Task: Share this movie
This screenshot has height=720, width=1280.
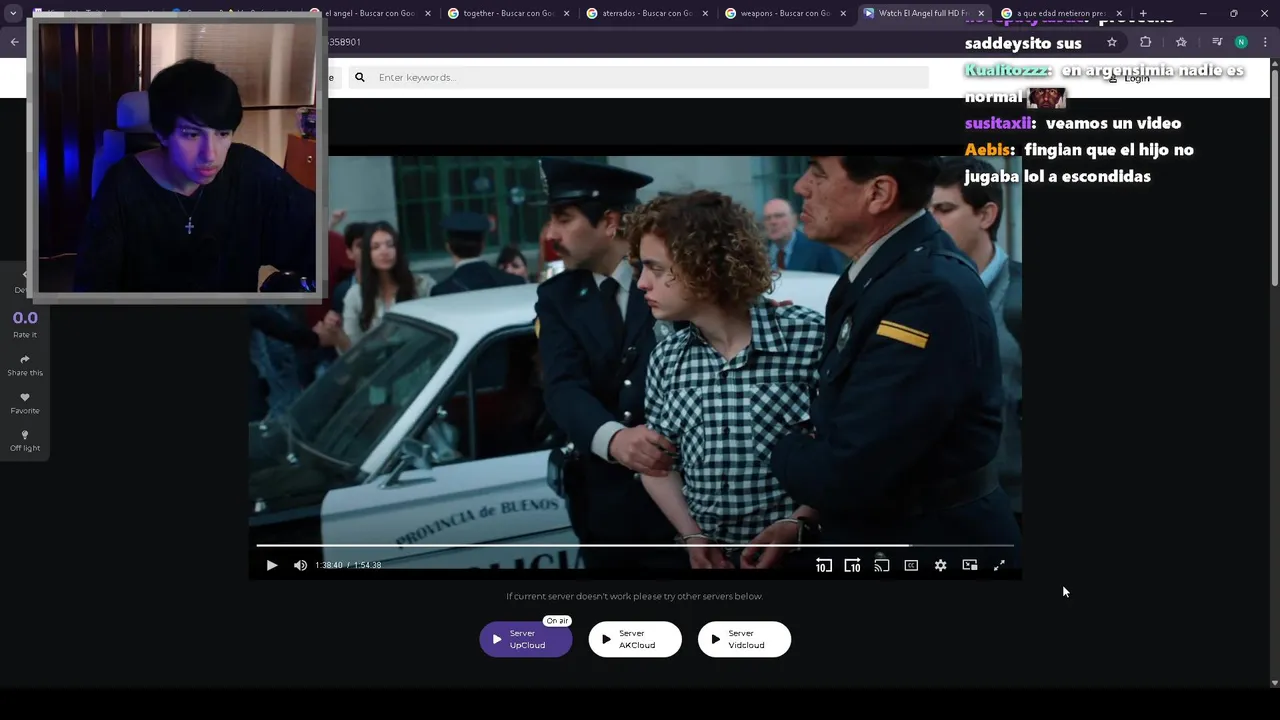Action: 25,365
